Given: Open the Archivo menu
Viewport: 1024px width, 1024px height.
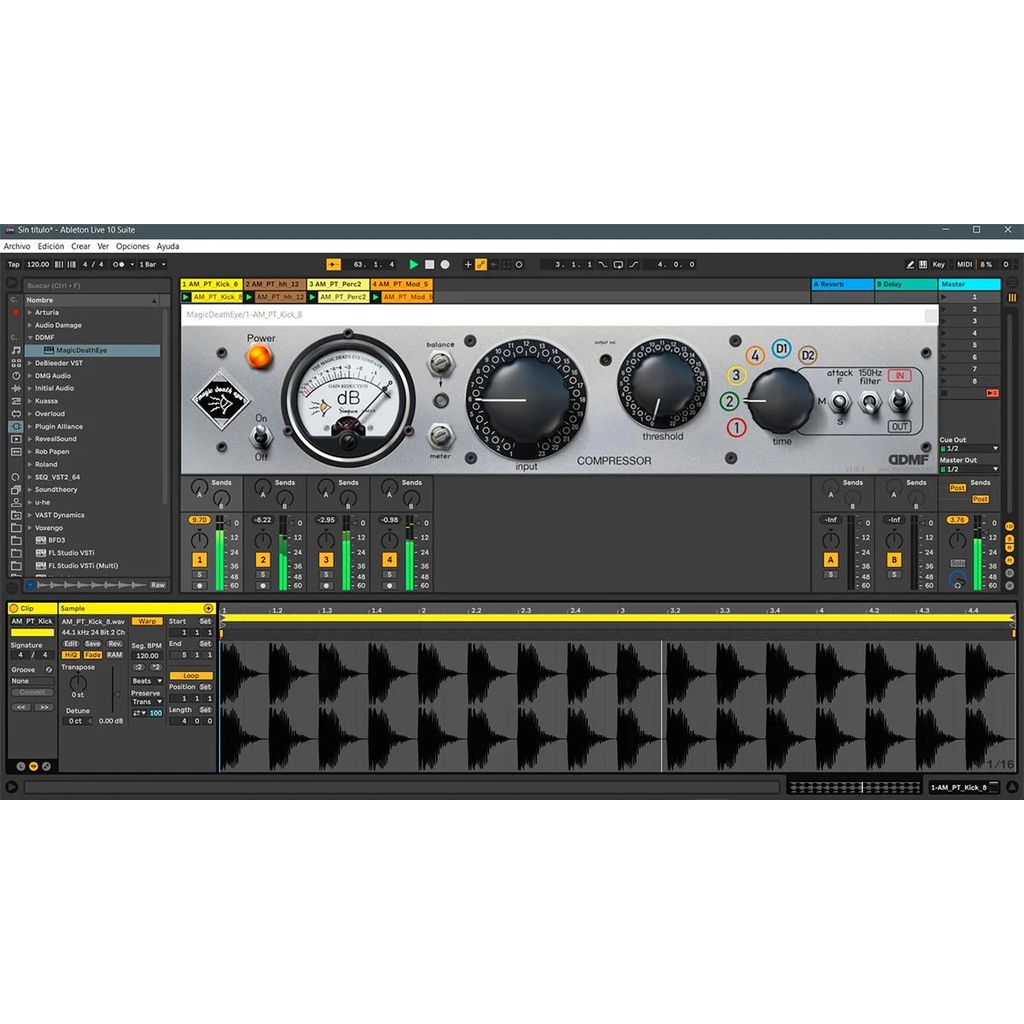Looking at the screenshot, I should point(17,246).
